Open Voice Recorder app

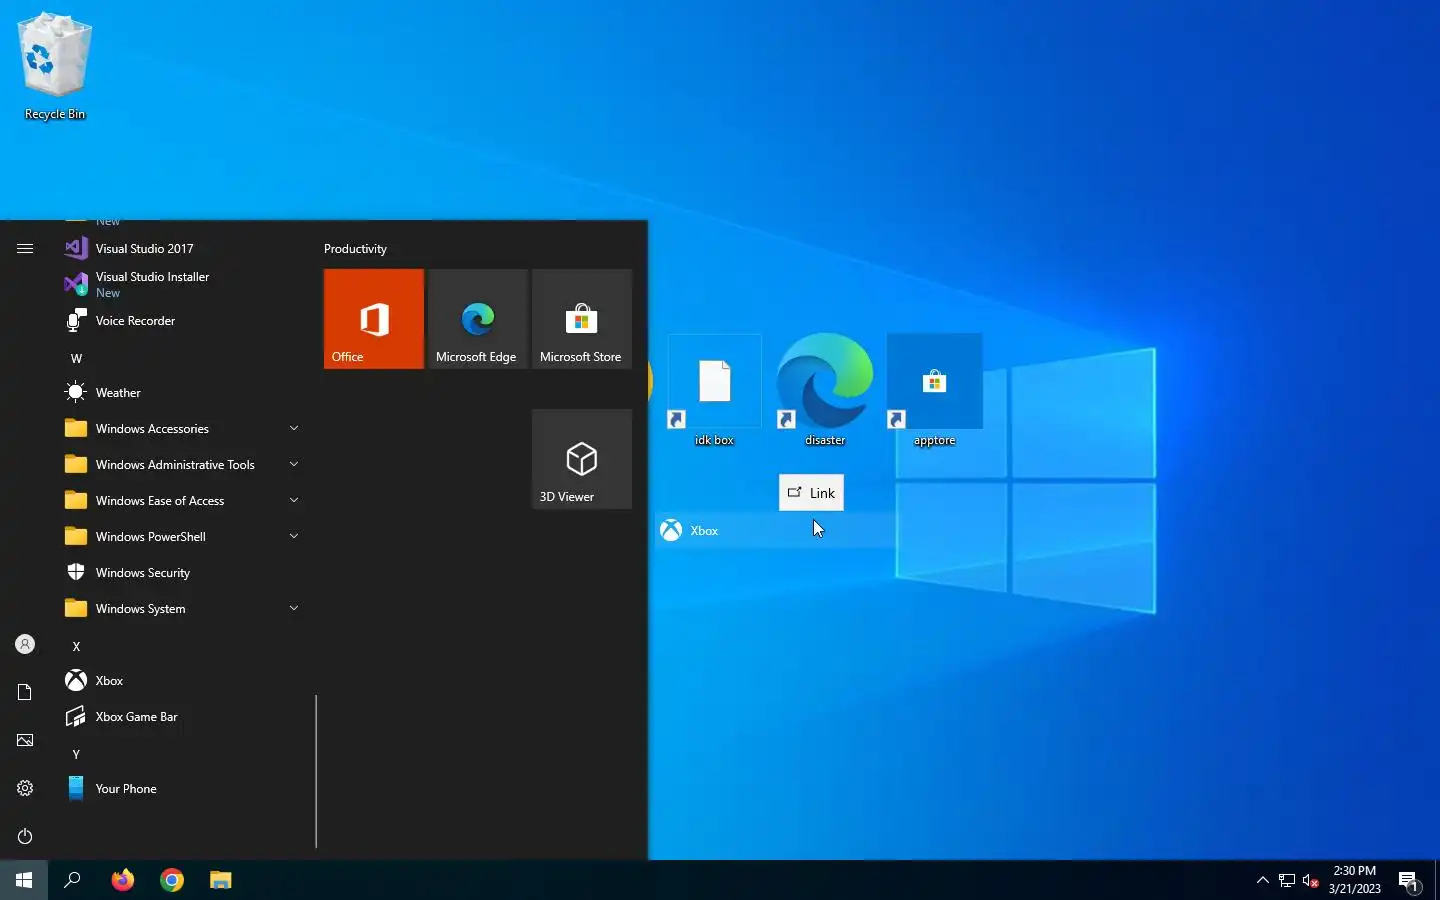pyautogui.click(x=184, y=320)
